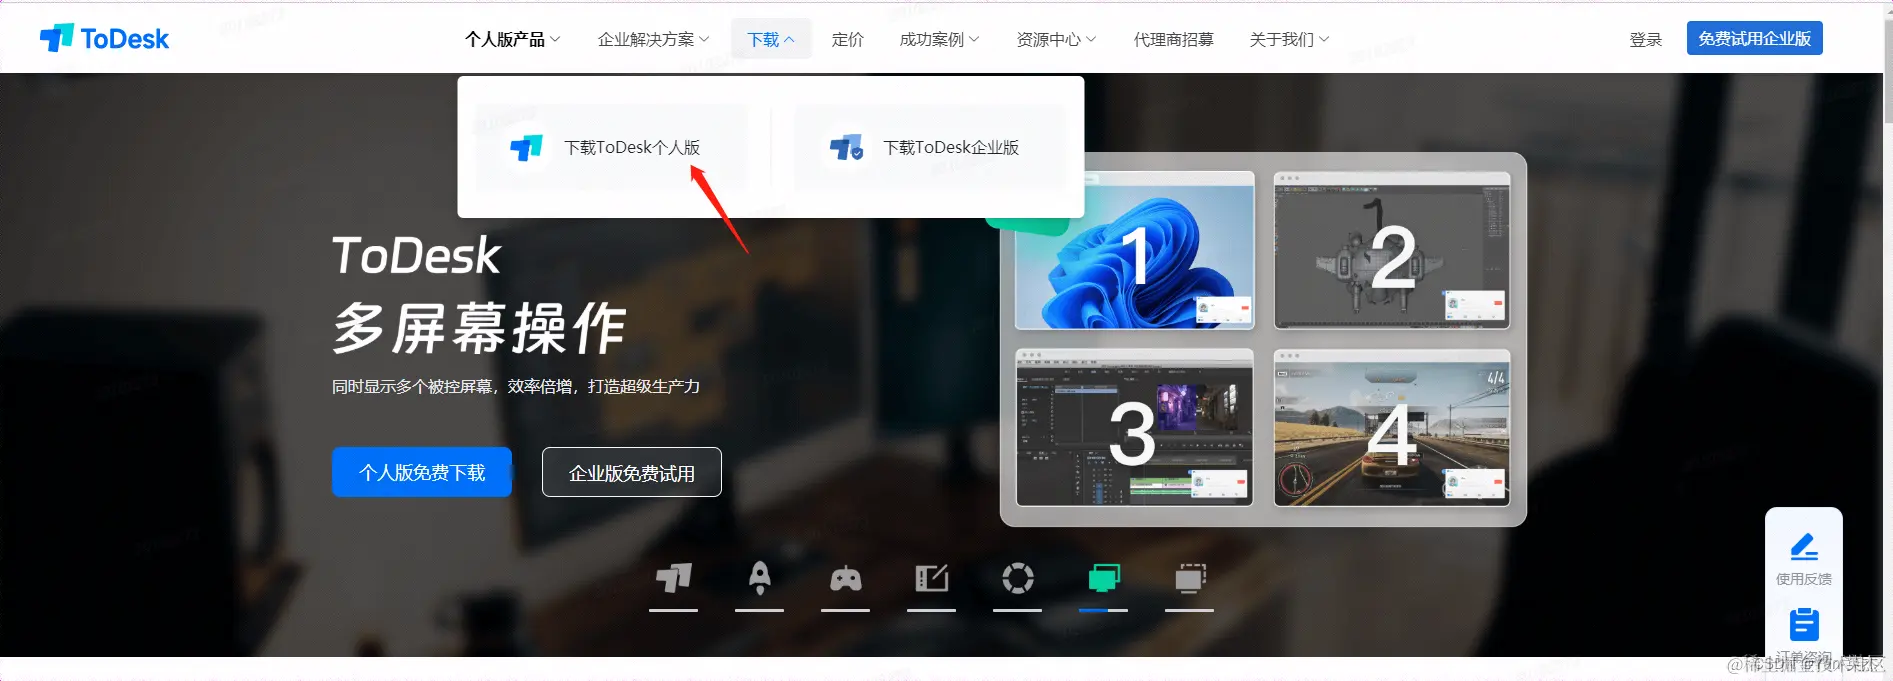Click the 登录 link
The image size is (1893, 681).
click(x=1645, y=39)
